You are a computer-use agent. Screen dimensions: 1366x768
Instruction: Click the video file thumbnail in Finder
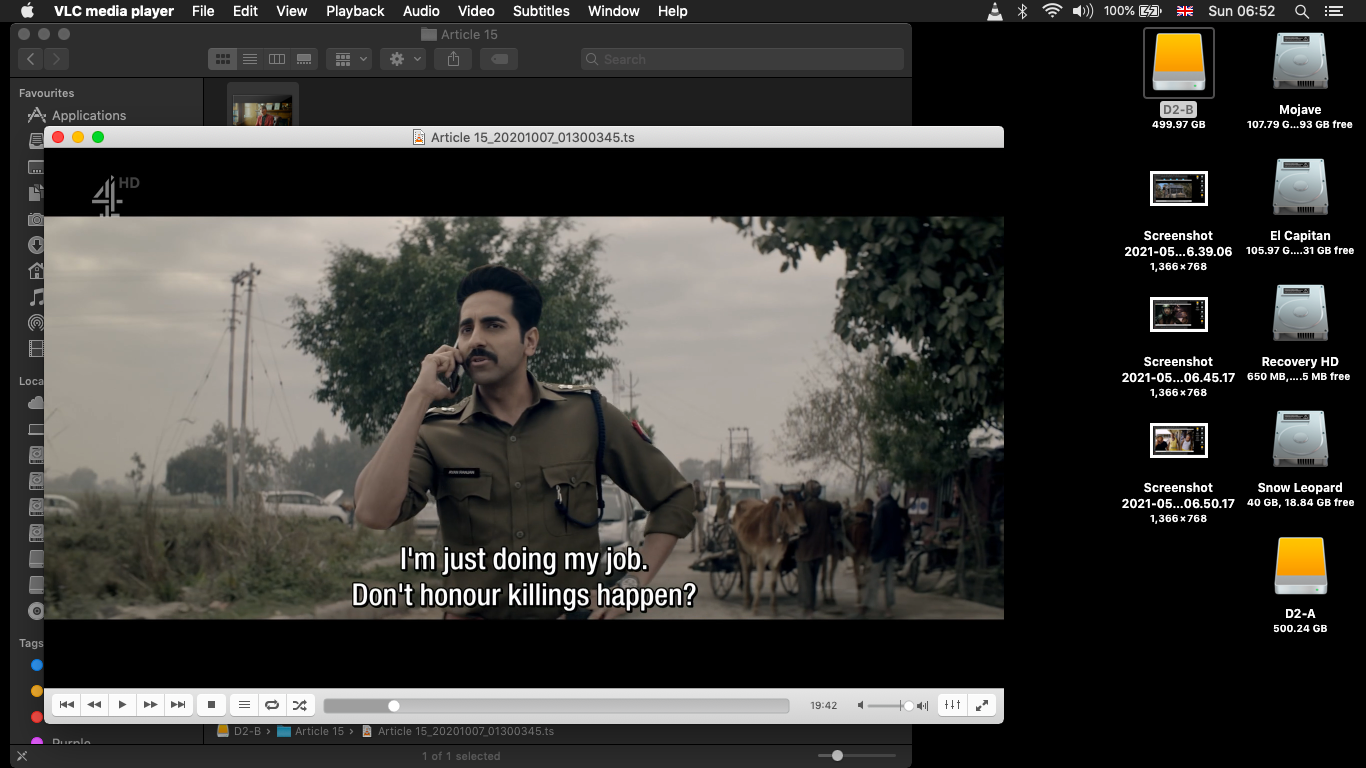pyautogui.click(x=263, y=110)
